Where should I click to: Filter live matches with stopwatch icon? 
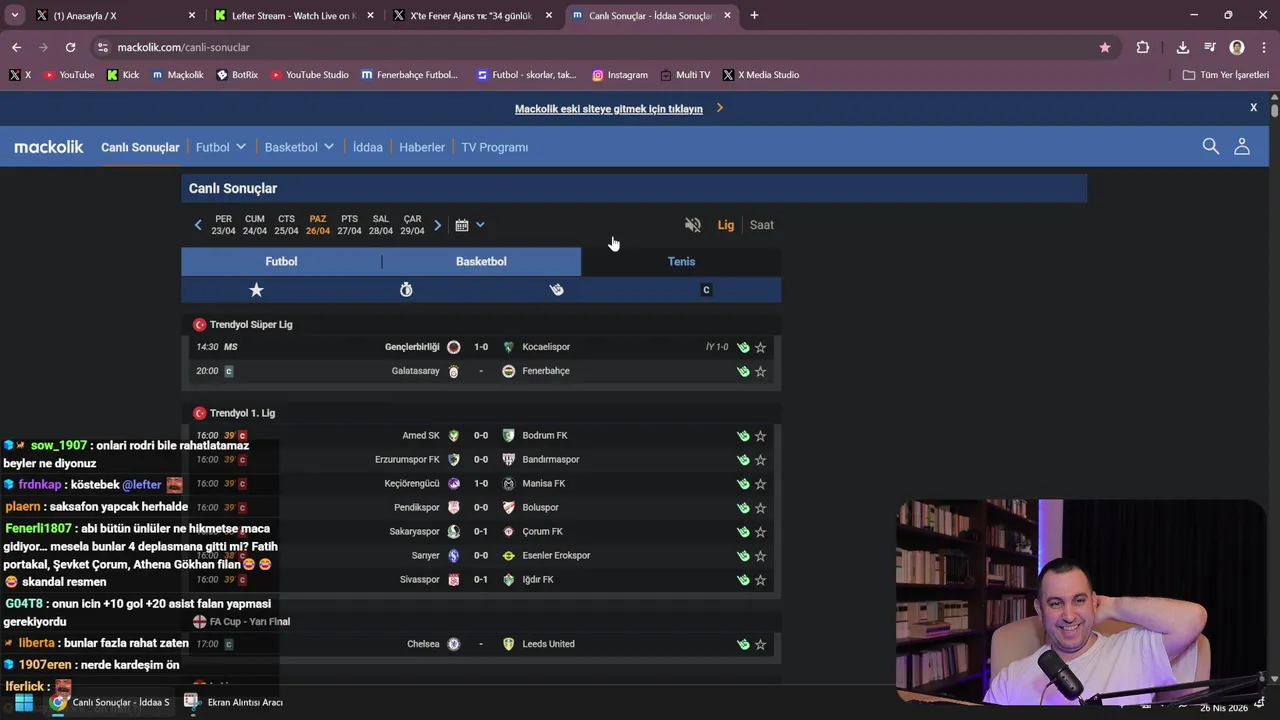[406, 290]
